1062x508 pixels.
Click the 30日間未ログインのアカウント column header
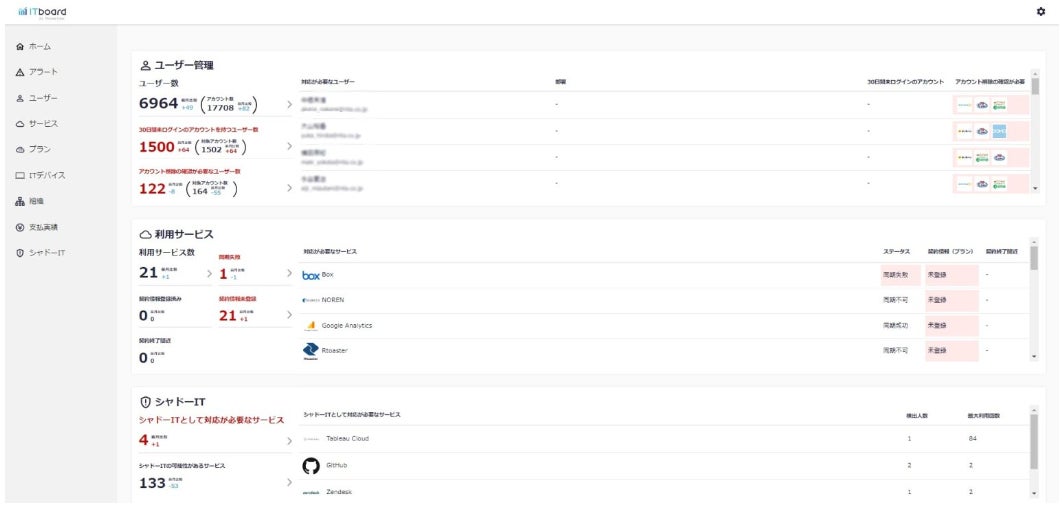906,82
